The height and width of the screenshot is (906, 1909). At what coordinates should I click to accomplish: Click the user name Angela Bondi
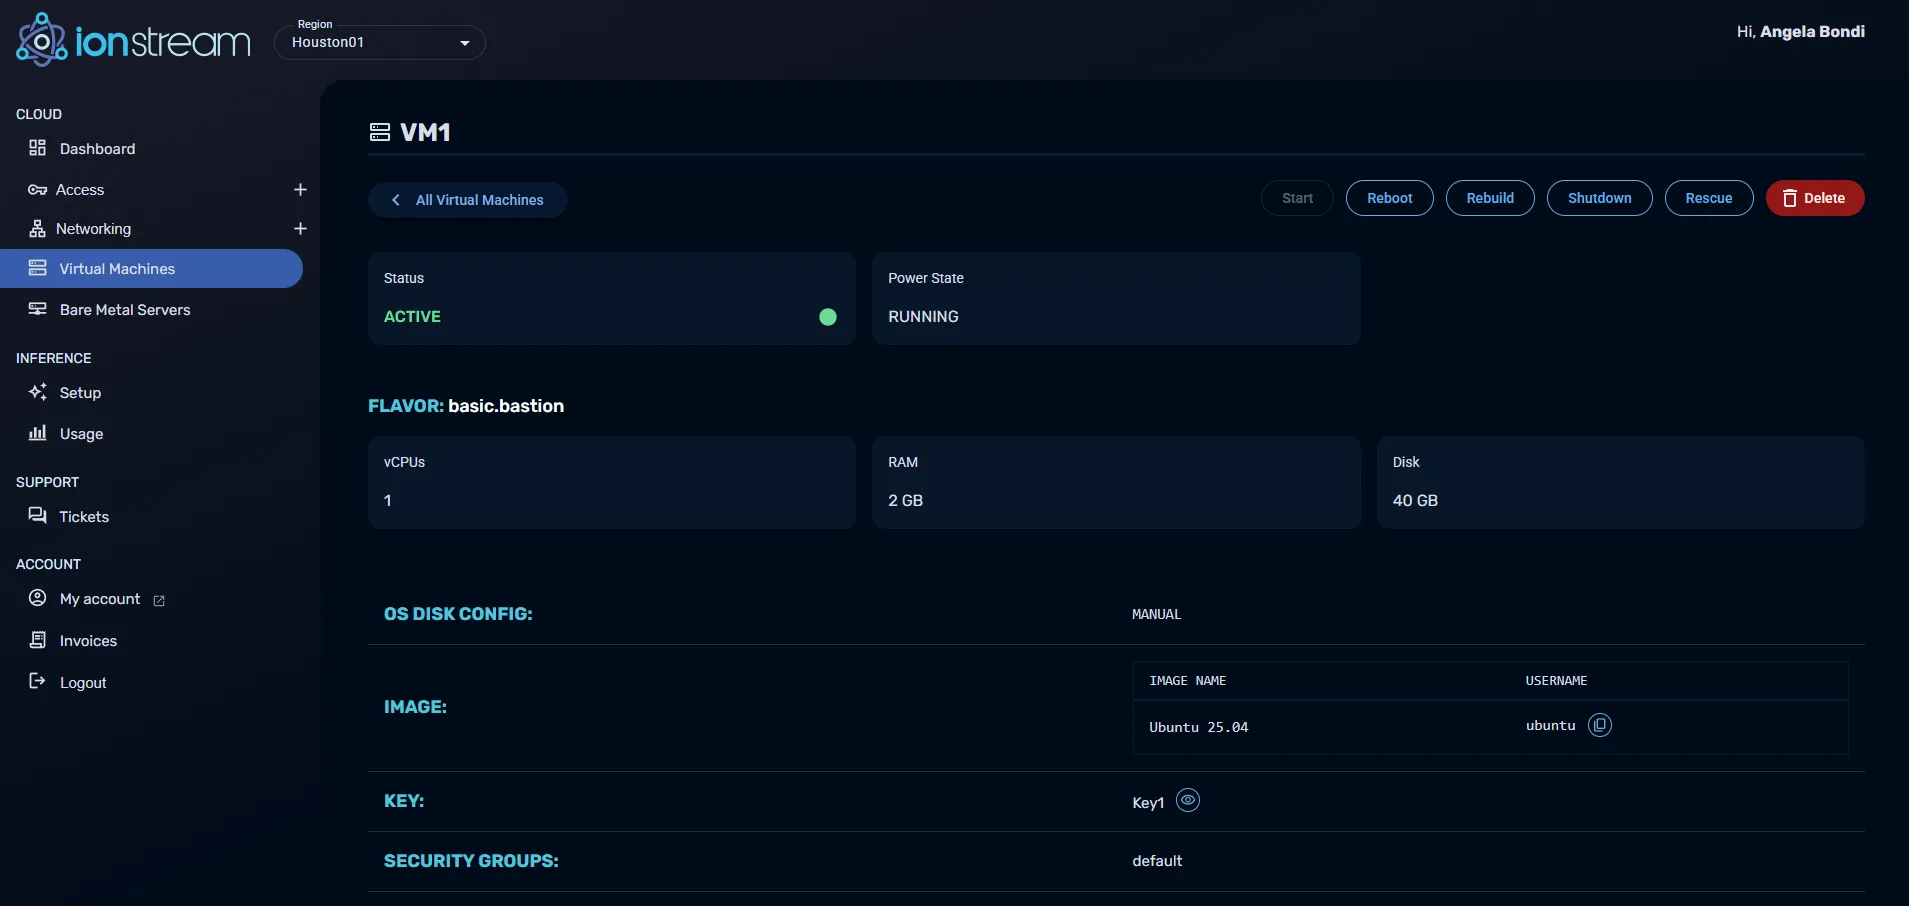pos(1812,32)
